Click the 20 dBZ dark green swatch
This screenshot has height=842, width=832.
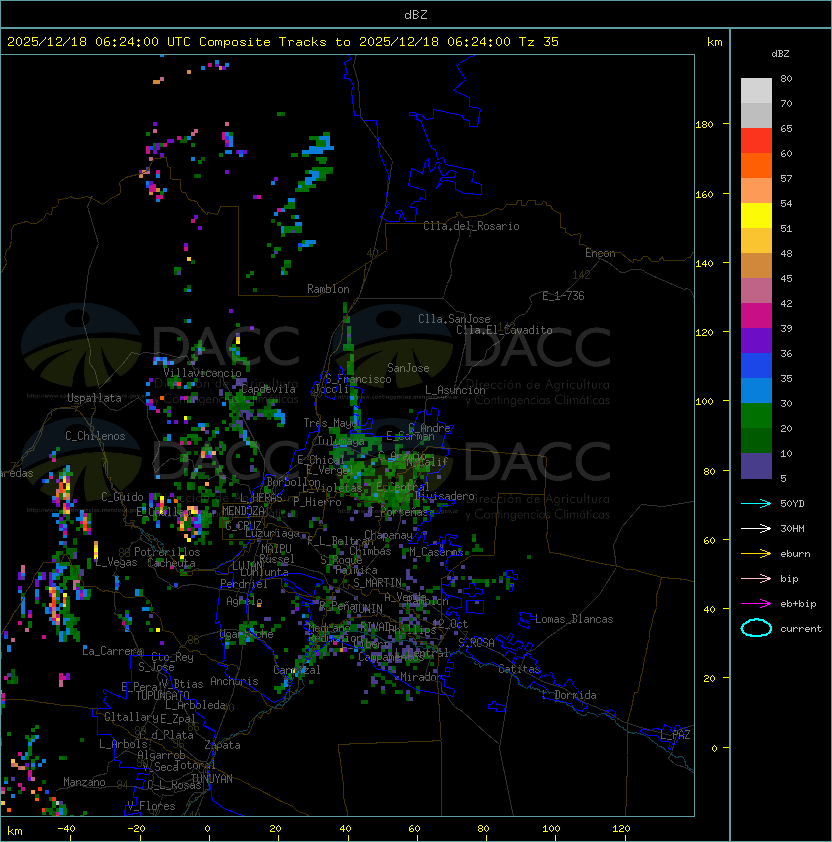pos(756,440)
